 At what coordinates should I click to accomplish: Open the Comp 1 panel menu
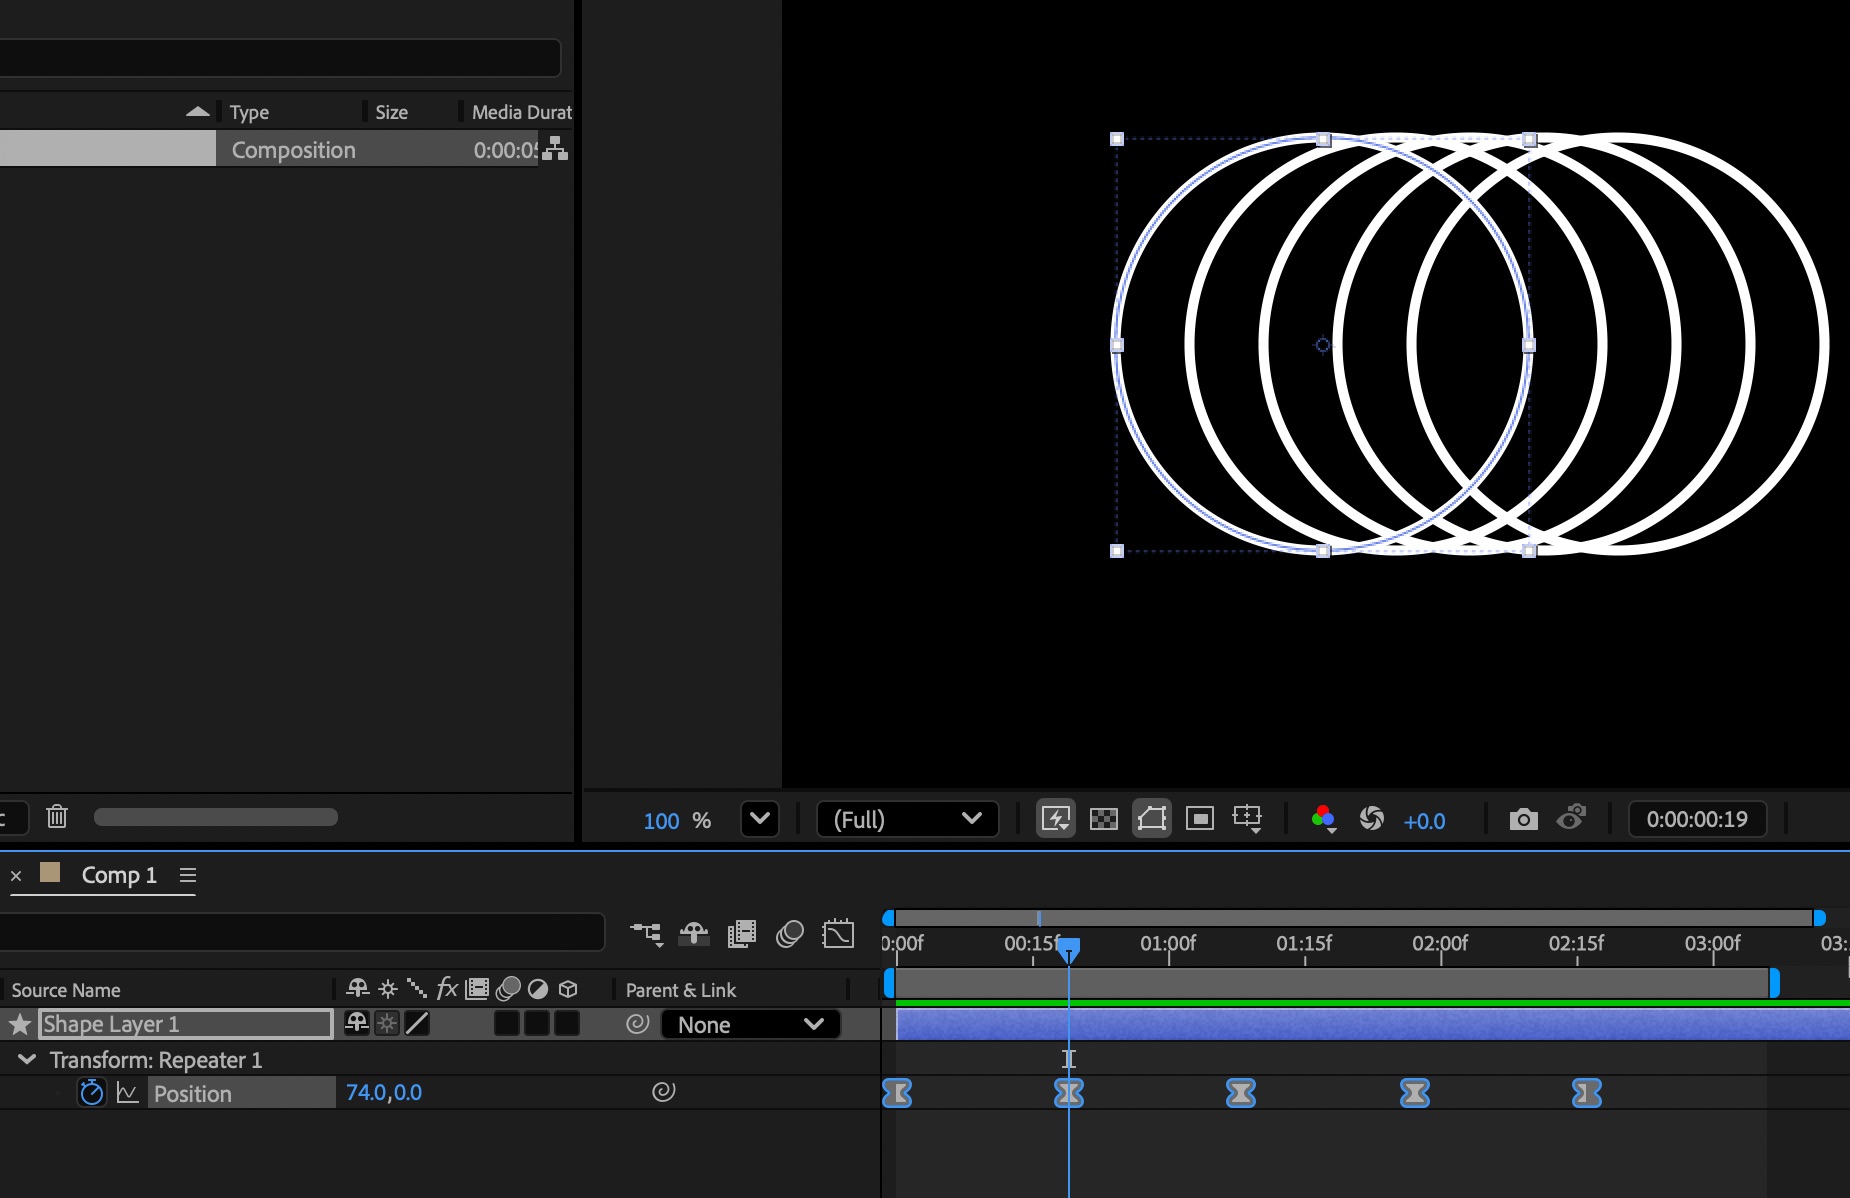point(187,875)
